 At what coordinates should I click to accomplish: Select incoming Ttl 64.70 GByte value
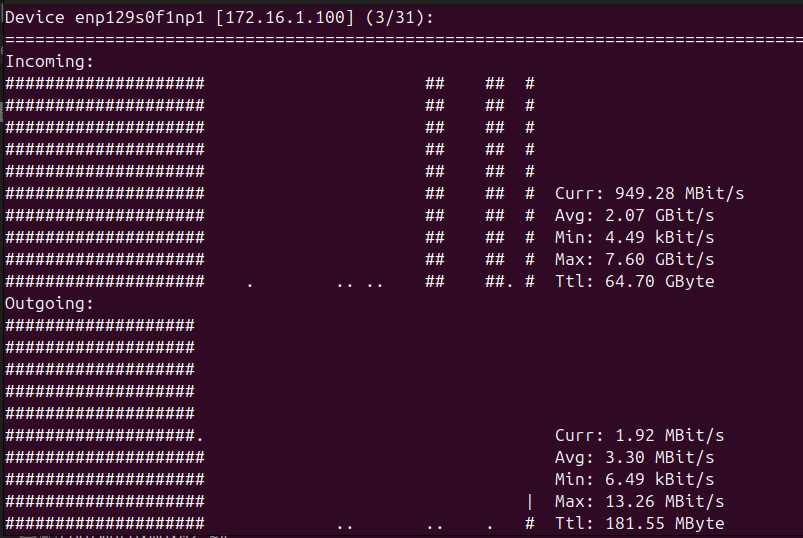(660, 281)
